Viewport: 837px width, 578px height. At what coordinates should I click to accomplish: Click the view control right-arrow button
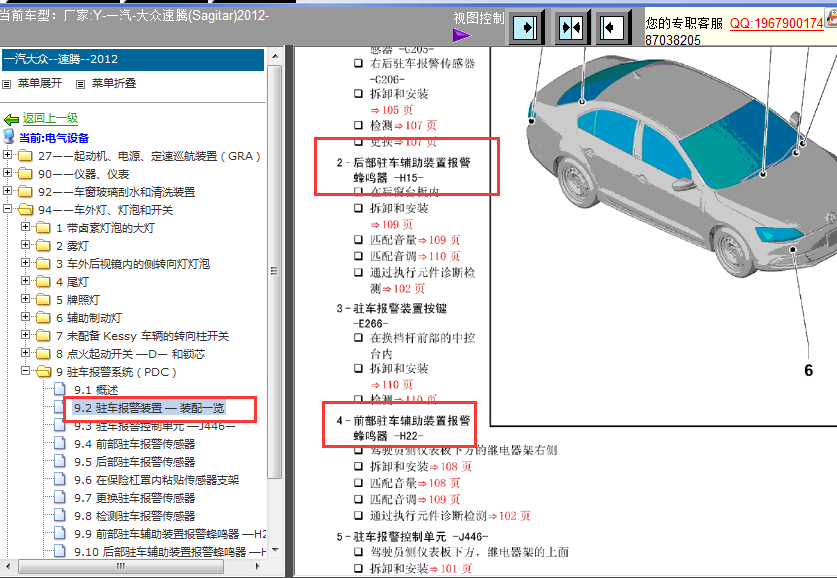coord(526,27)
